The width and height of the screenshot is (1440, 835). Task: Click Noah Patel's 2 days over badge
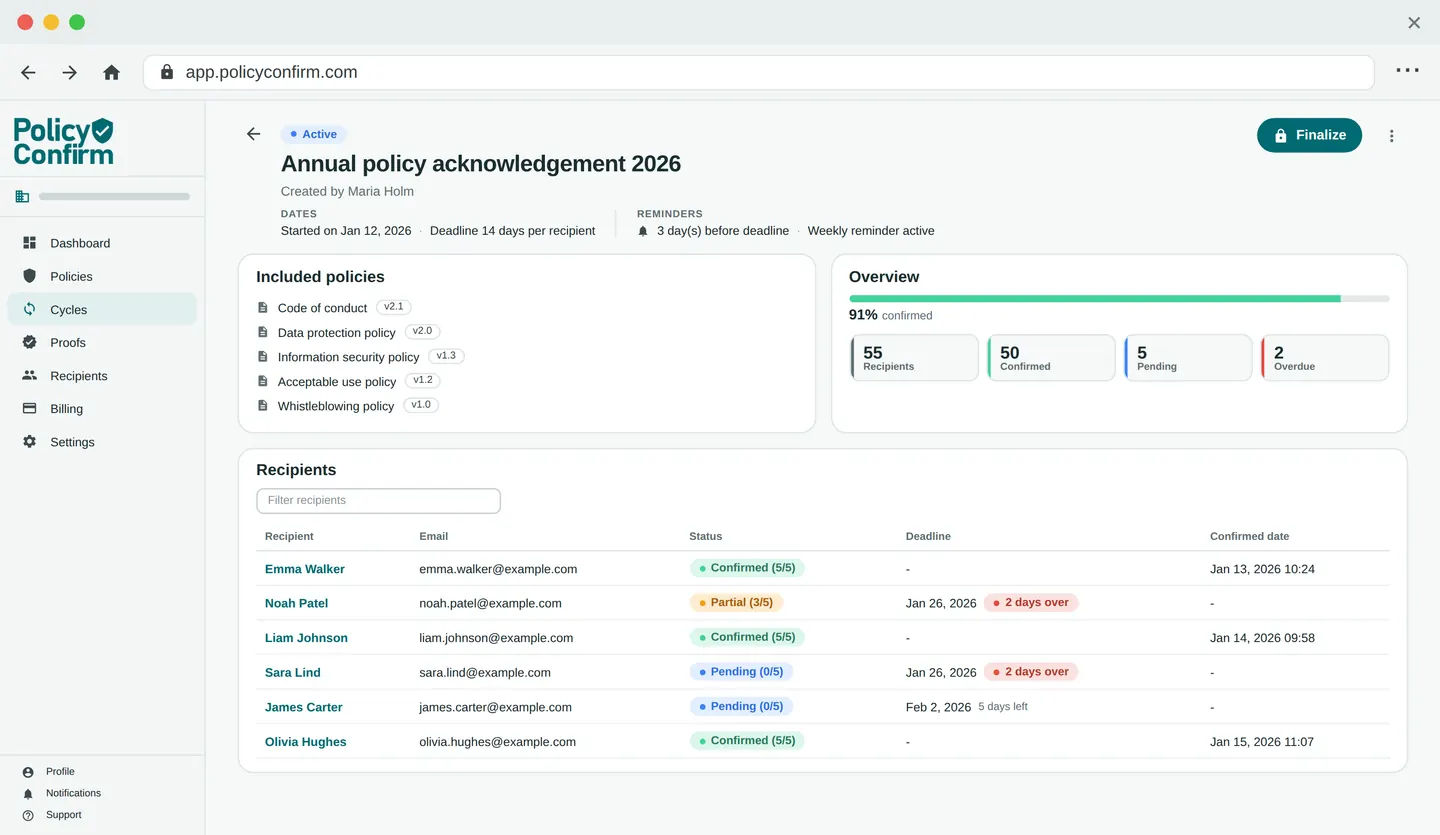point(1031,603)
